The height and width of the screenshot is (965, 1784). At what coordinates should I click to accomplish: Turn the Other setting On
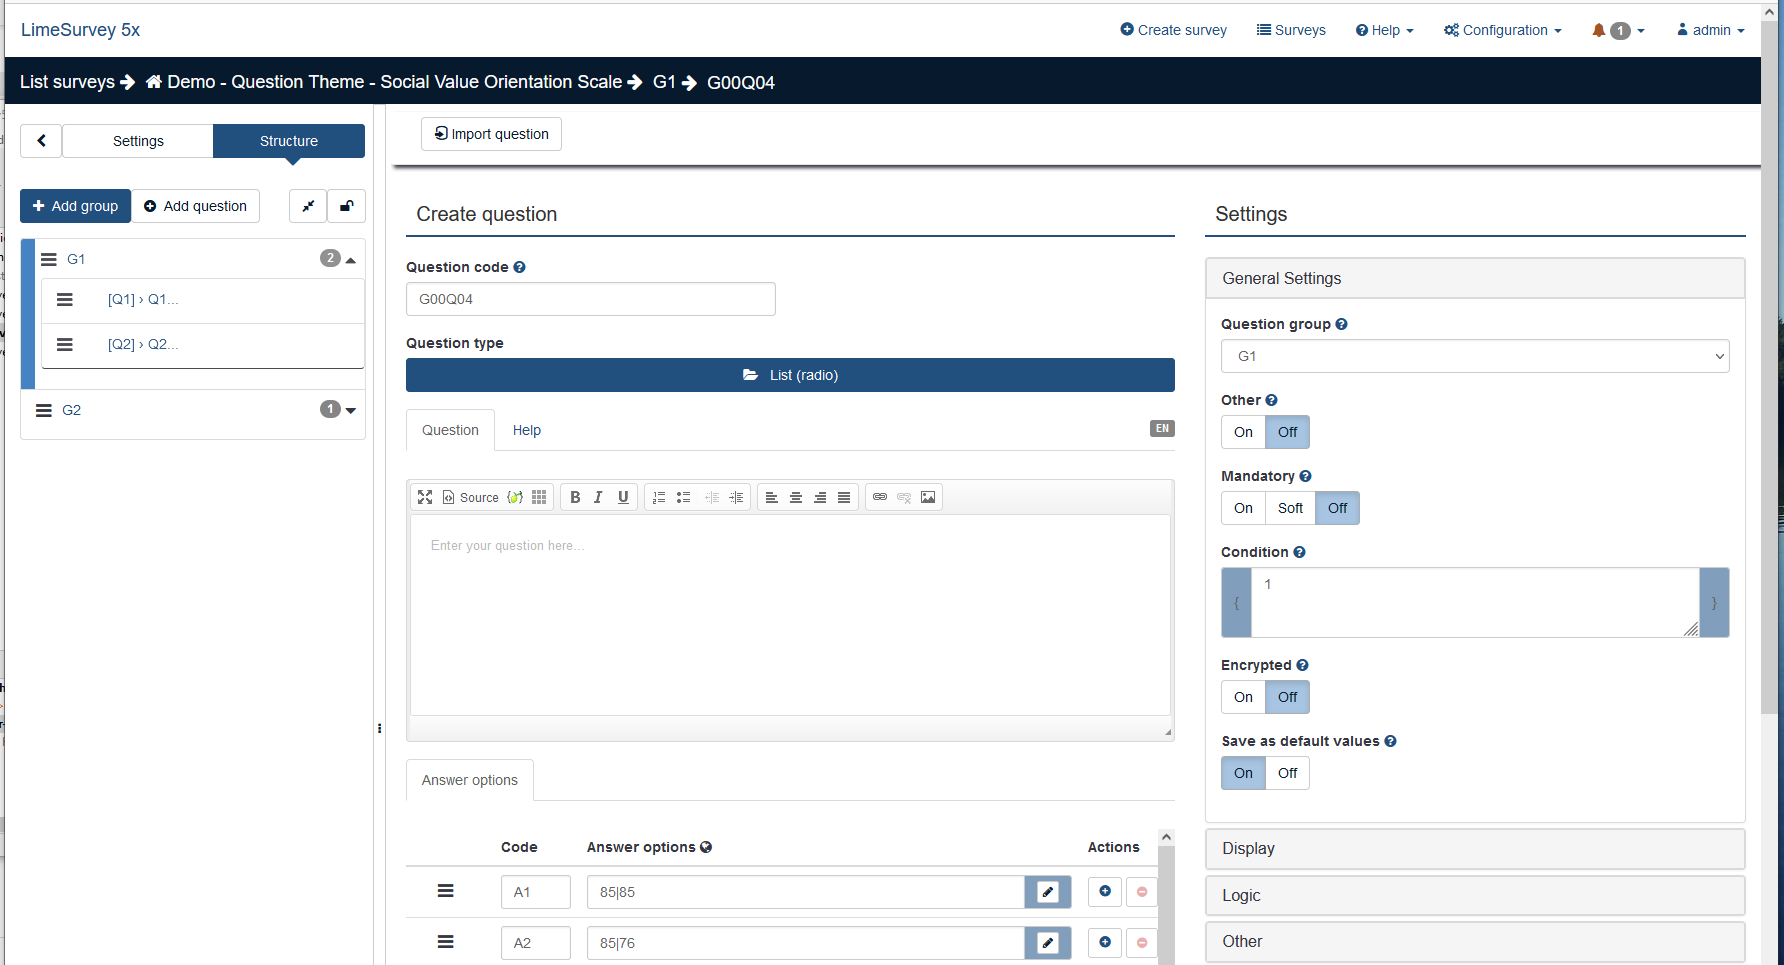click(x=1243, y=432)
